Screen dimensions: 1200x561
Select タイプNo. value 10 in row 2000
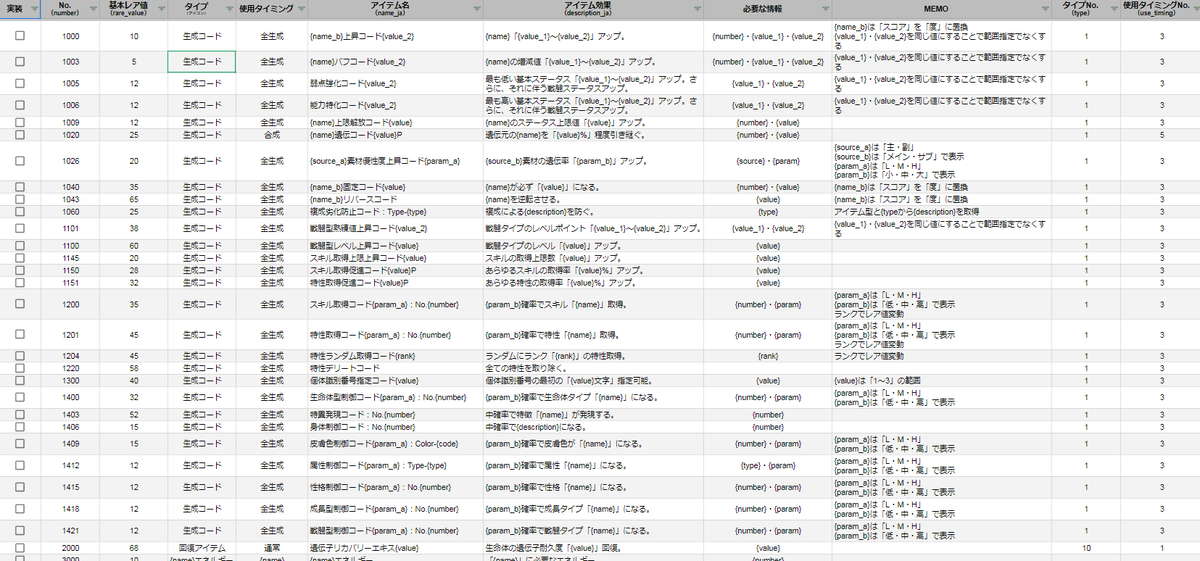1085,548
